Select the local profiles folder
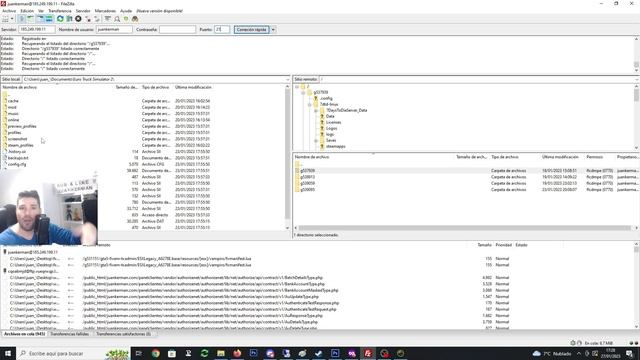Screen dimensions: 640x360 click(x=14, y=133)
